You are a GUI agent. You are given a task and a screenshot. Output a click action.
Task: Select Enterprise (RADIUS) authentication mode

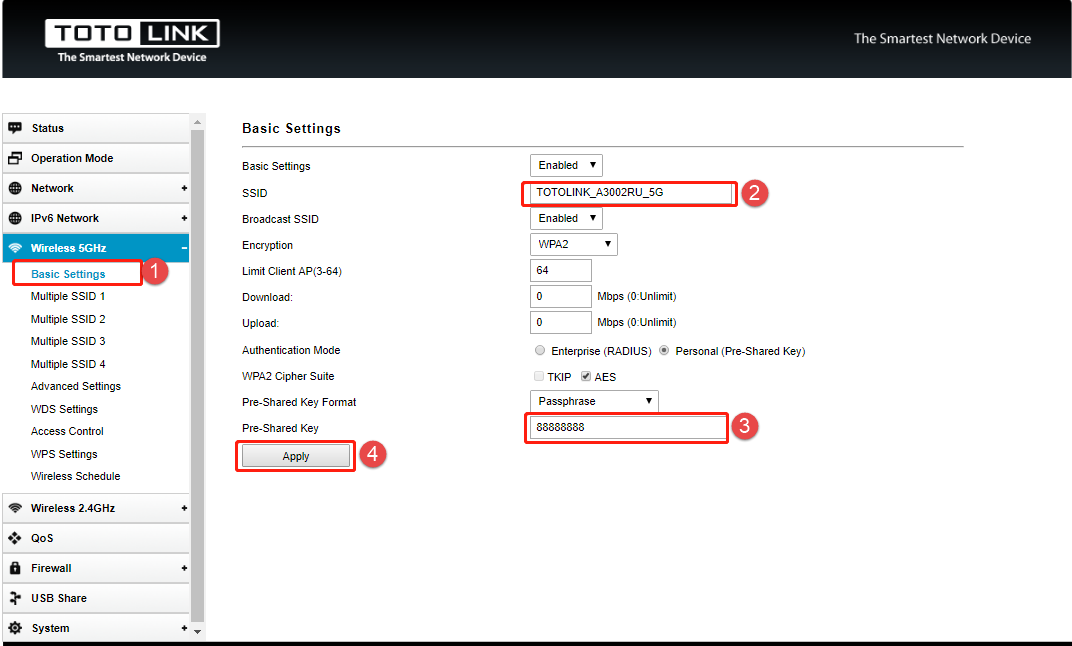click(x=541, y=351)
